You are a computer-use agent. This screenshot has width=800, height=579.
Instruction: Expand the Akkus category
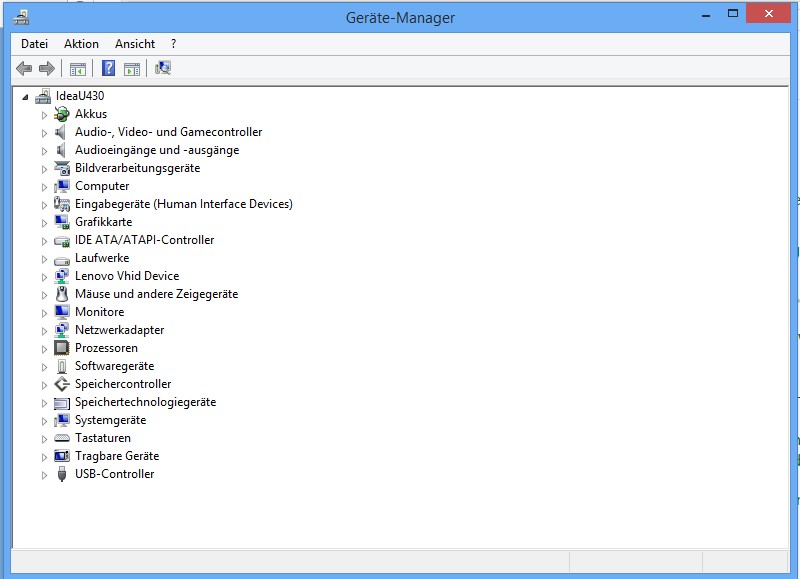pos(44,115)
